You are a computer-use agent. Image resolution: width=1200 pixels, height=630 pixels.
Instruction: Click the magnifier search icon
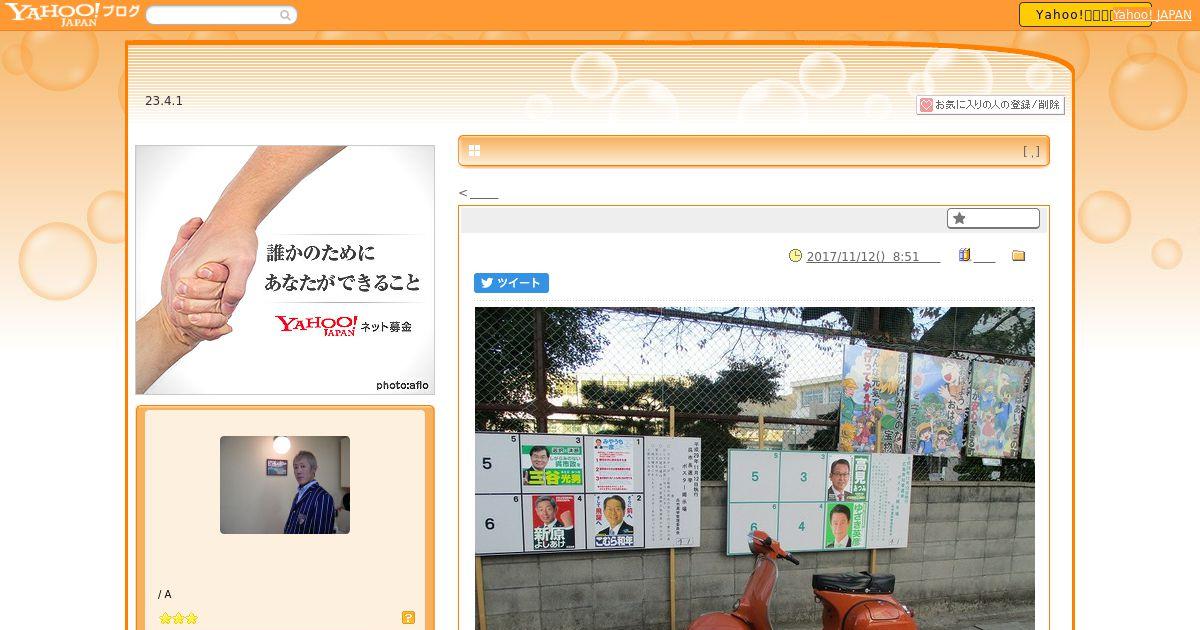[x=286, y=15]
